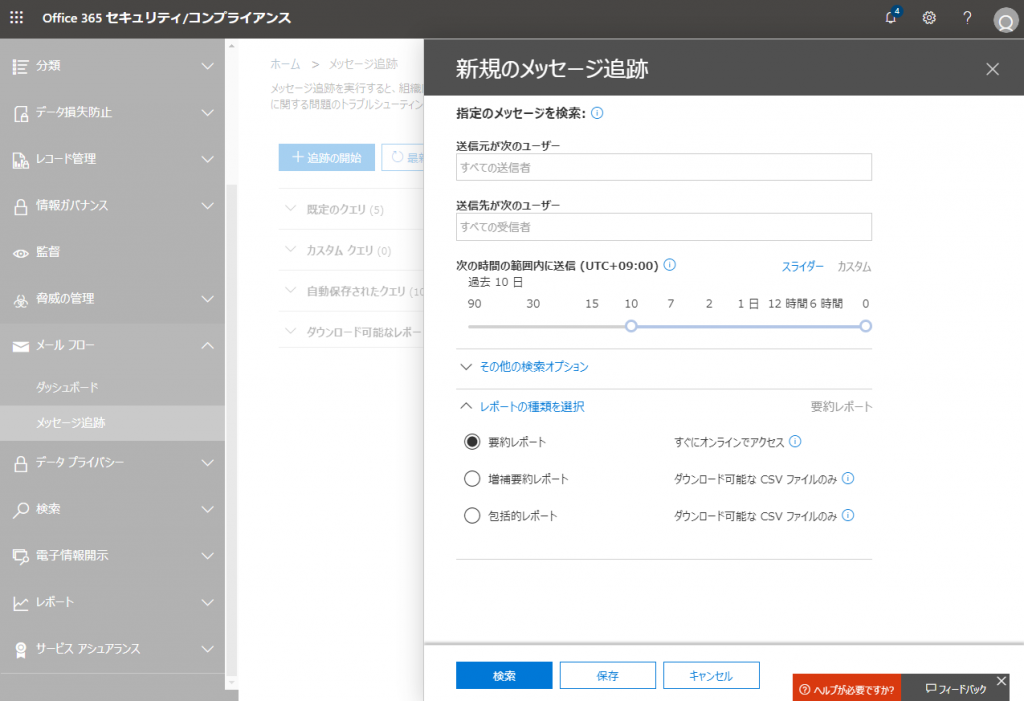The width and height of the screenshot is (1024, 701).
Task: Expand the 分類 section chevron
Action: pyautogui.click(x=208, y=66)
